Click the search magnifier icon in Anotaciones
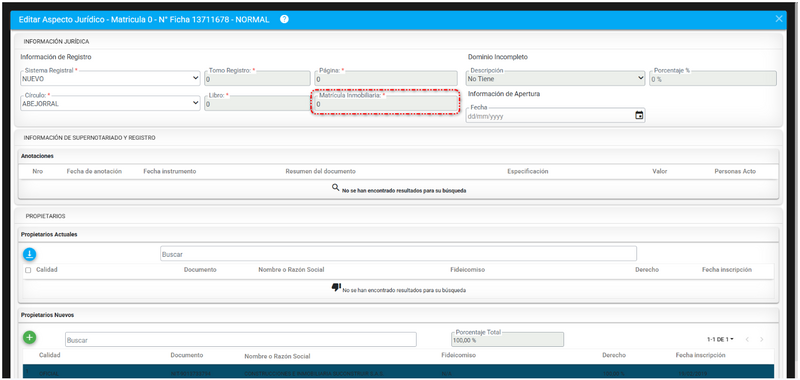The height and width of the screenshot is (380, 800). pyautogui.click(x=335, y=187)
